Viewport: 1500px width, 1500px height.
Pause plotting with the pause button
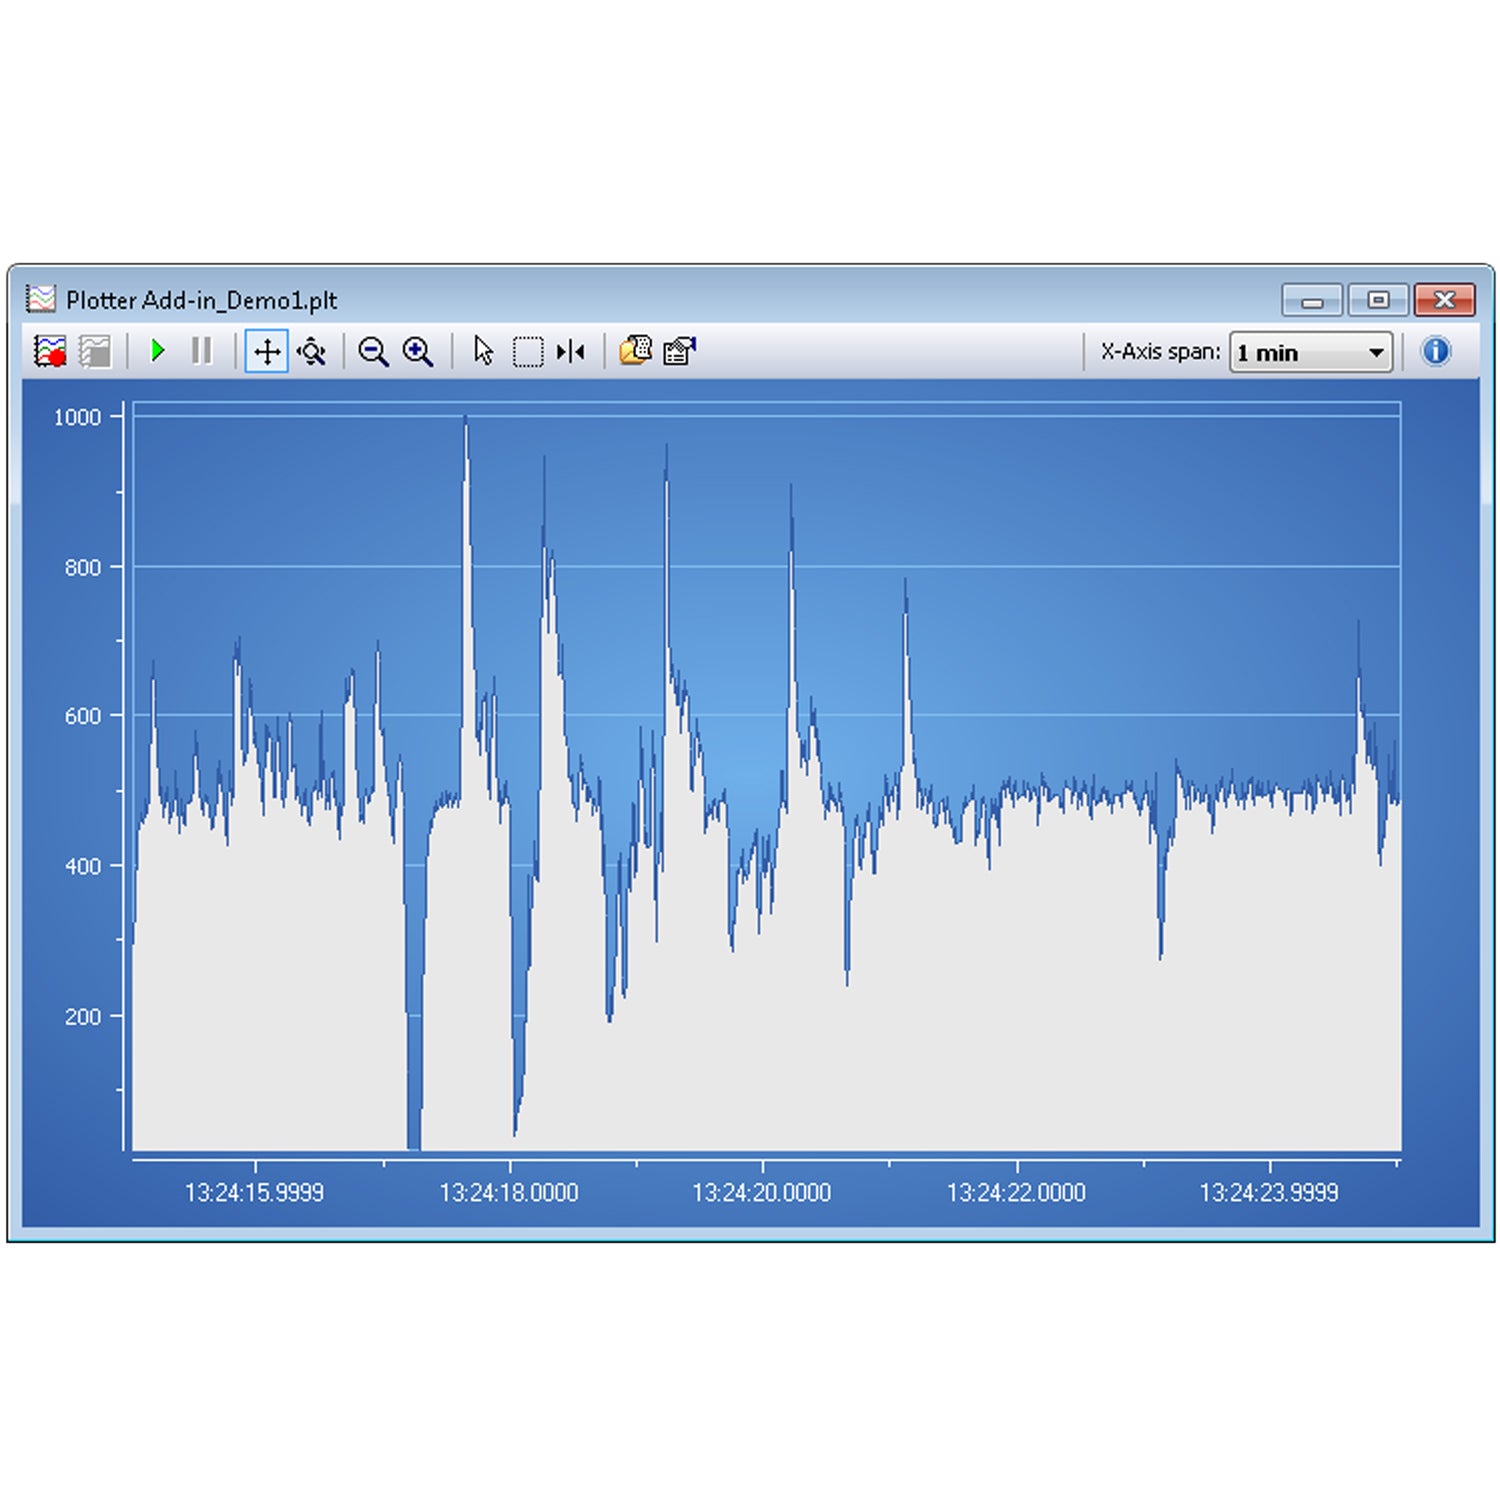tap(201, 351)
